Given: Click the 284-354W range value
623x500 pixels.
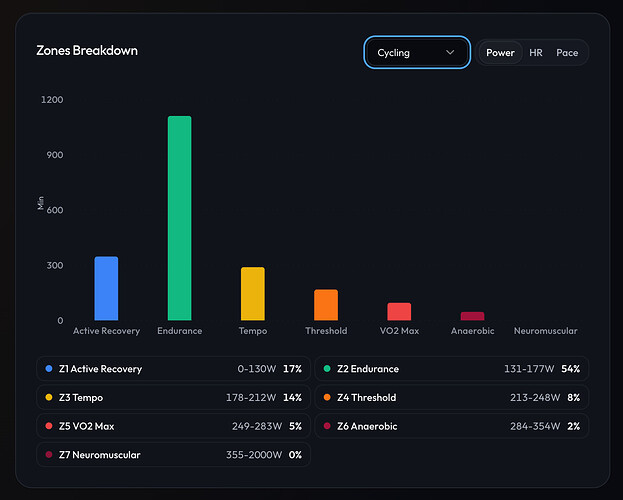Looking at the screenshot, I should (535, 426).
